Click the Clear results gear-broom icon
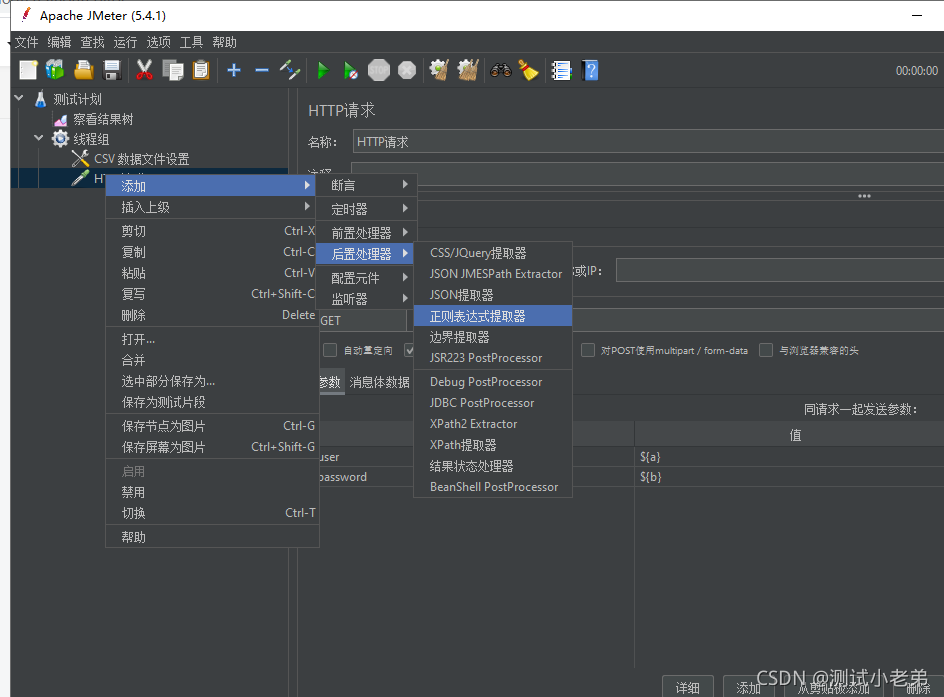Image resolution: width=944 pixels, height=697 pixels. coord(439,70)
